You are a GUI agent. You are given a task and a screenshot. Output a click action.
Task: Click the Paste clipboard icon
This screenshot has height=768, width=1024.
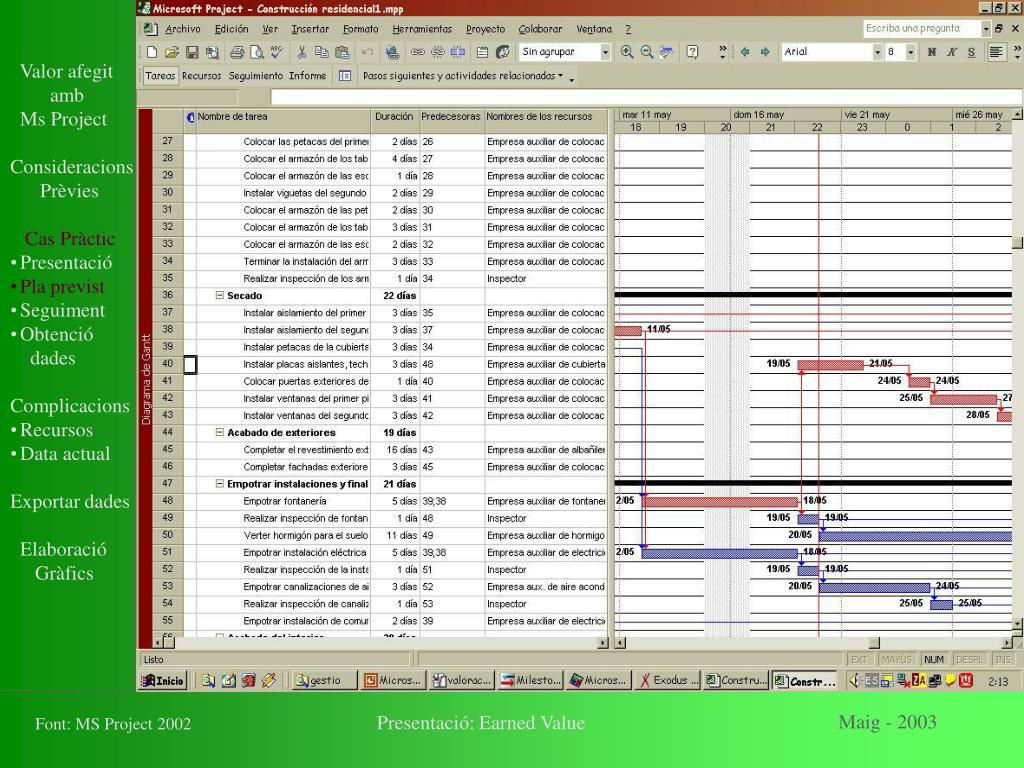pyautogui.click(x=342, y=52)
